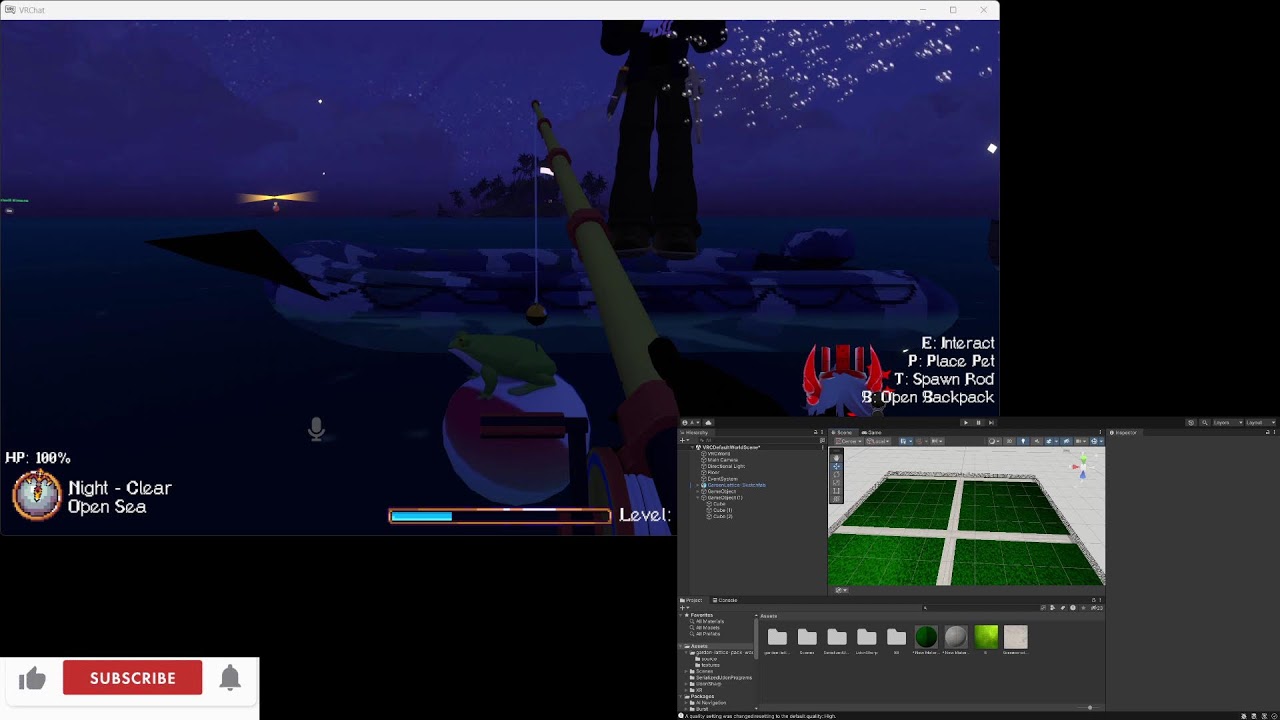The image size is (1280, 720).
Task: Click the scene orientation gizmo
Action: pyautogui.click(x=1082, y=466)
